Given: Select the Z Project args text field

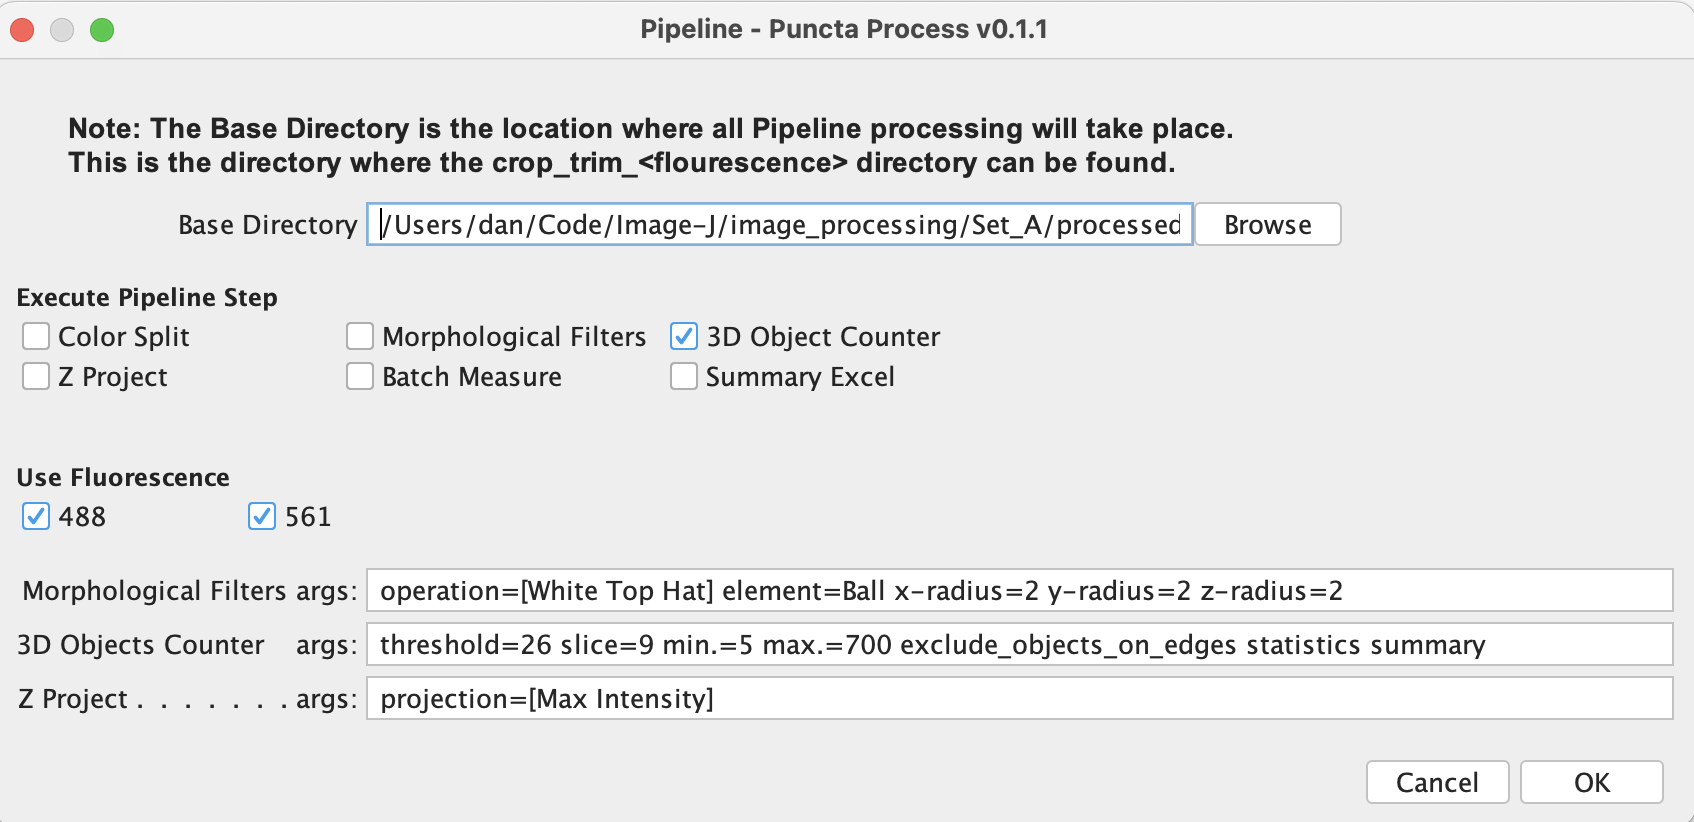Looking at the screenshot, I should coord(1018,698).
